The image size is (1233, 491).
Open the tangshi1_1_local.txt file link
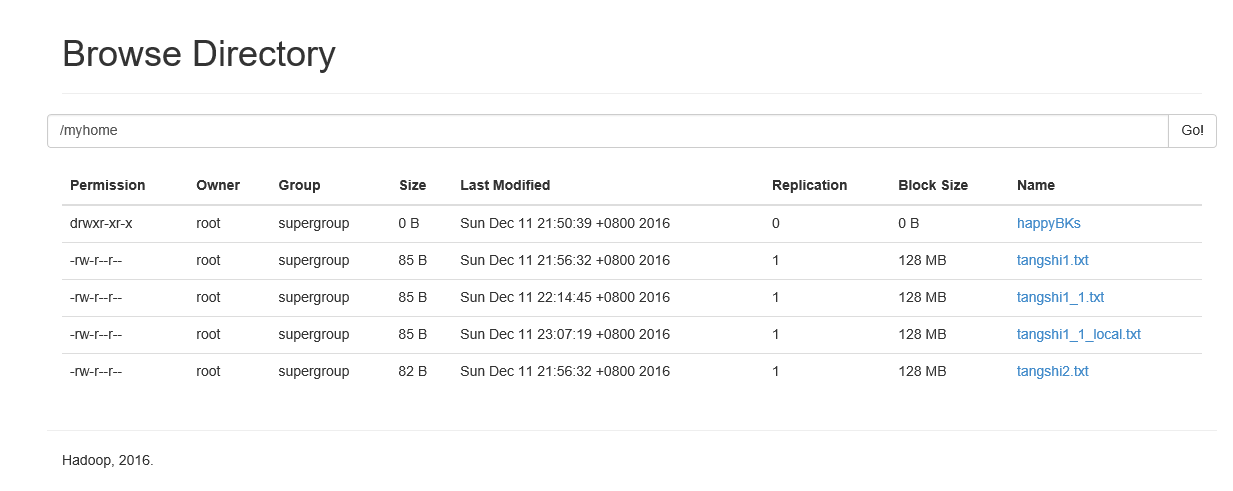click(x=1078, y=334)
